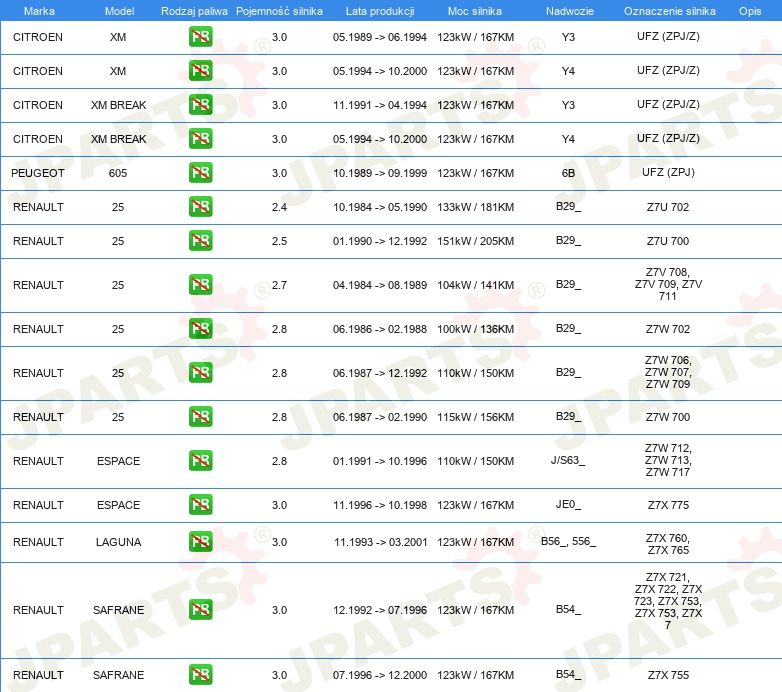
Task: Click petrol icon in XM BREAK 11.1991 row
Action: [200, 105]
